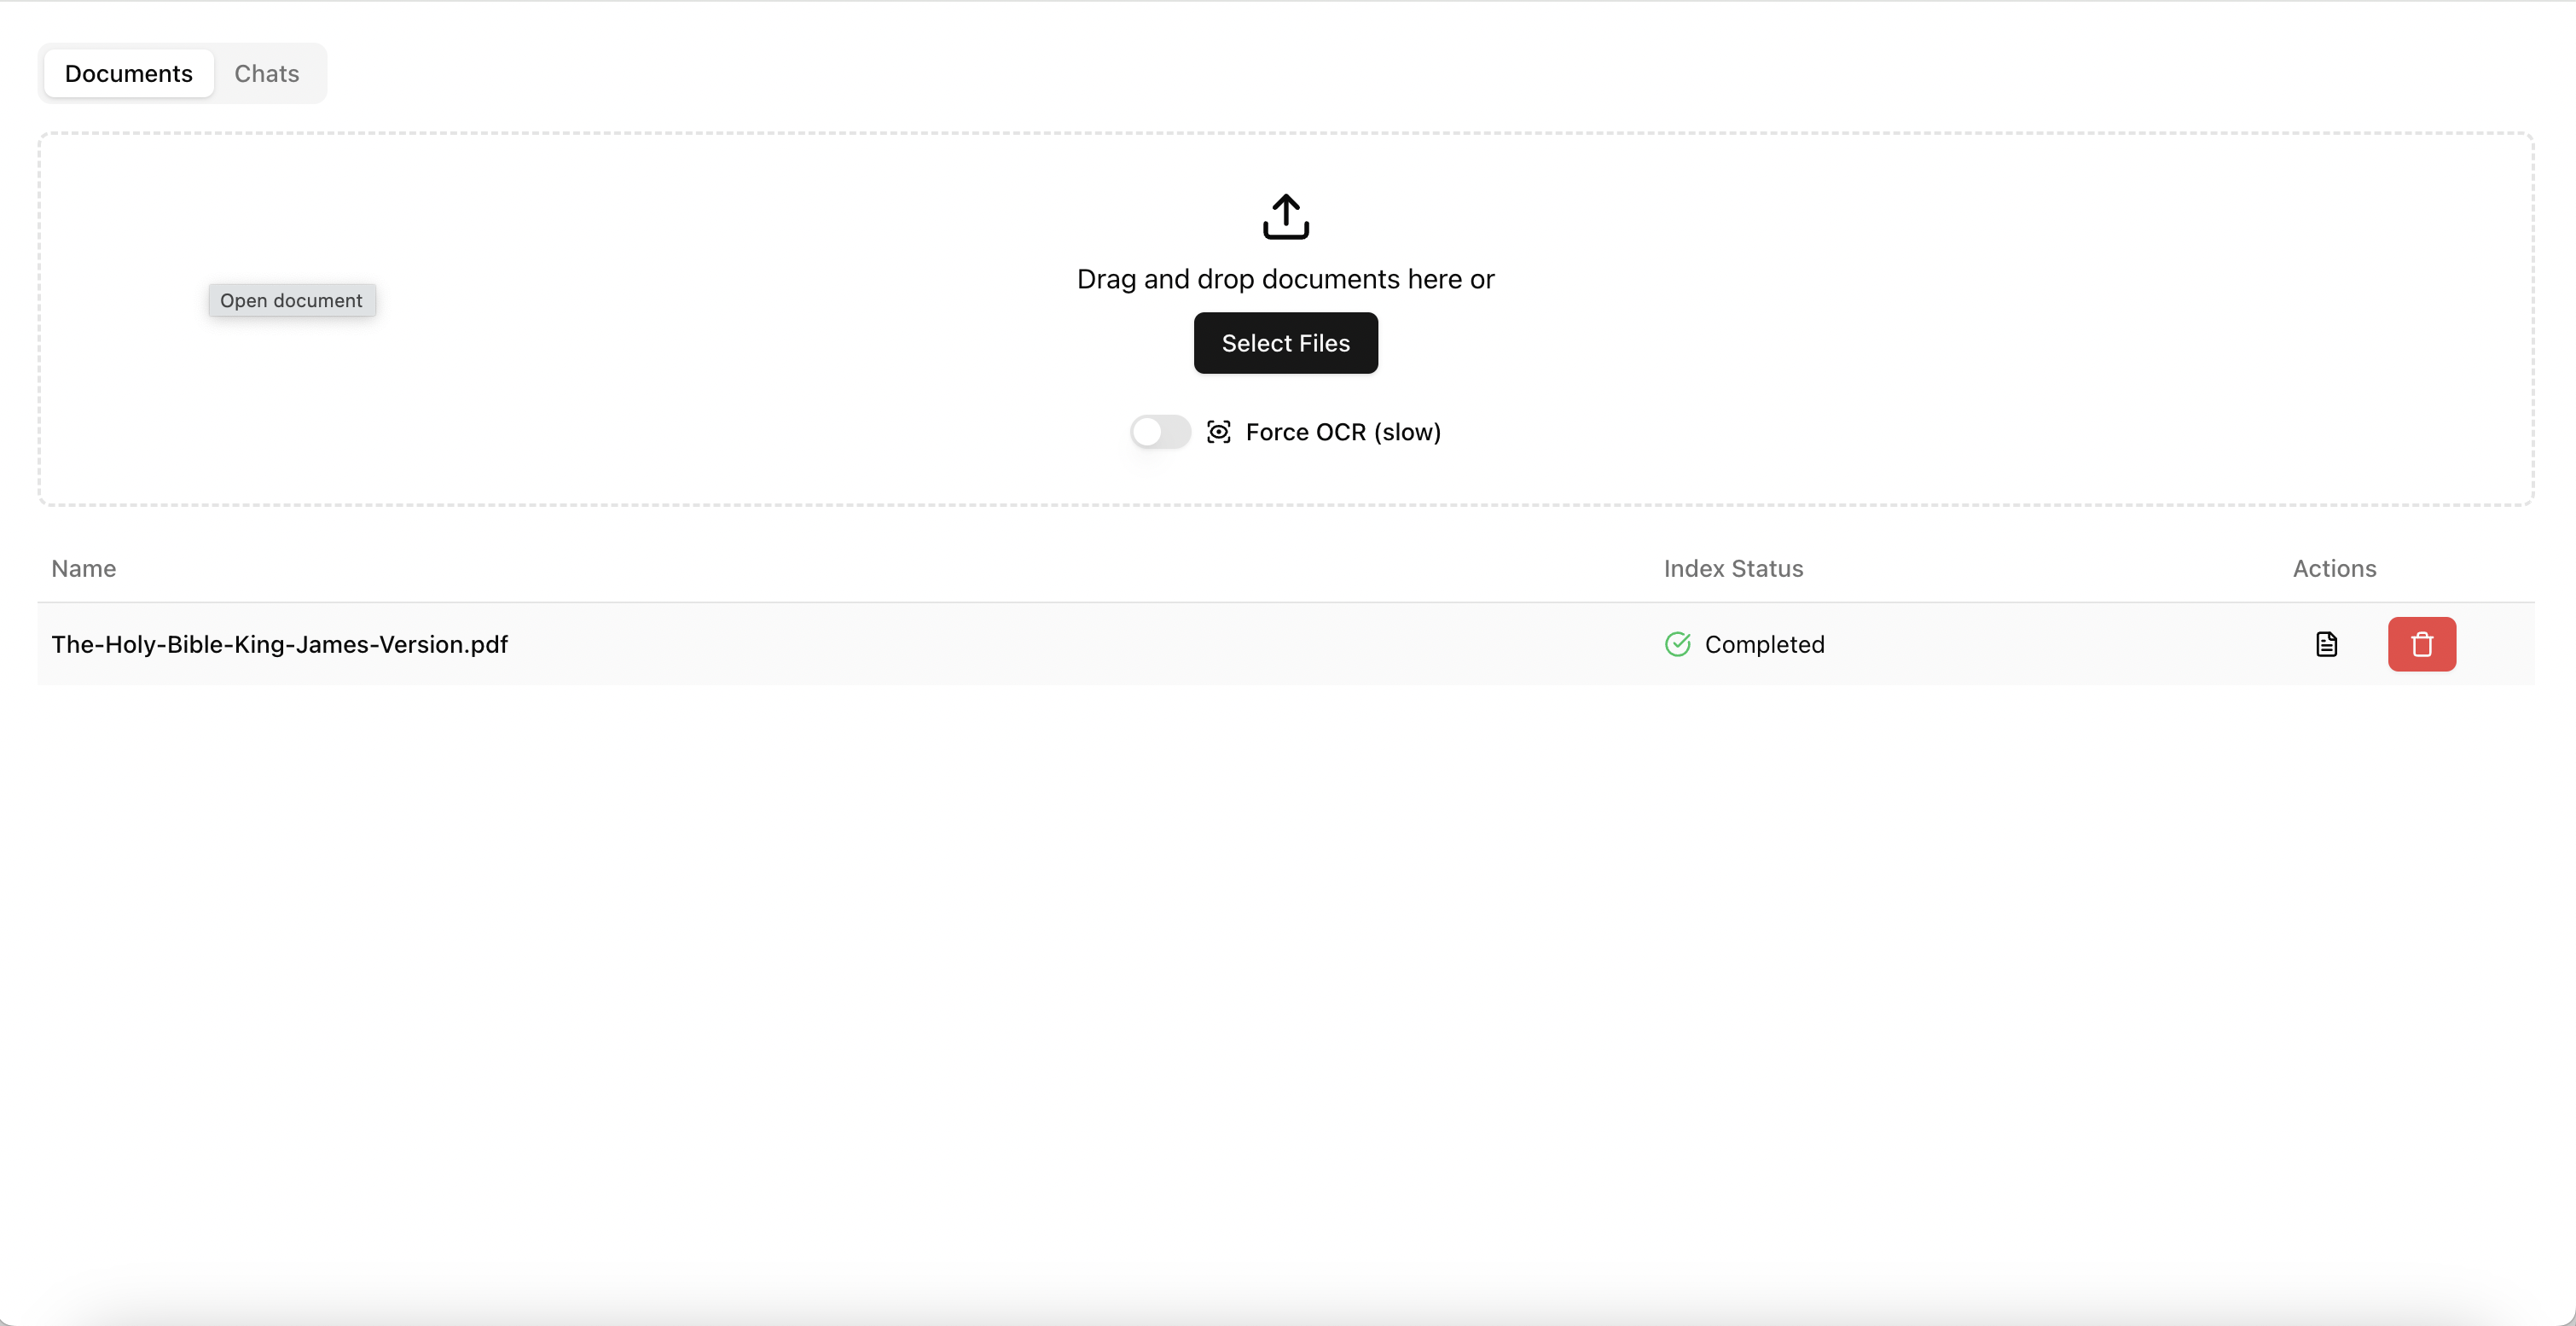Click the Index Status column header

point(1733,568)
